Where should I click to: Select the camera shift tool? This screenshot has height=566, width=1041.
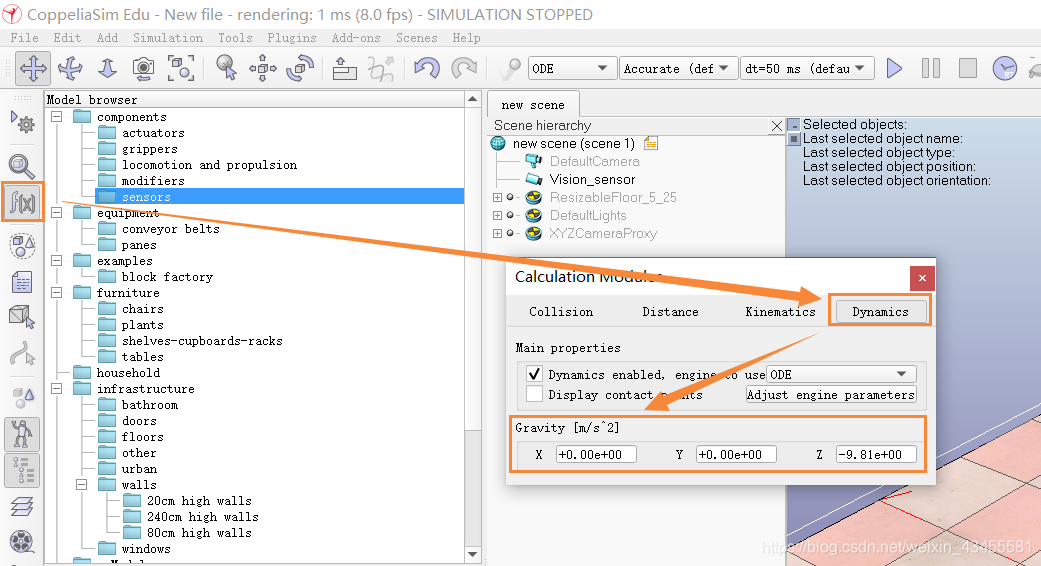pyautogui.click(x=107, y=68)
